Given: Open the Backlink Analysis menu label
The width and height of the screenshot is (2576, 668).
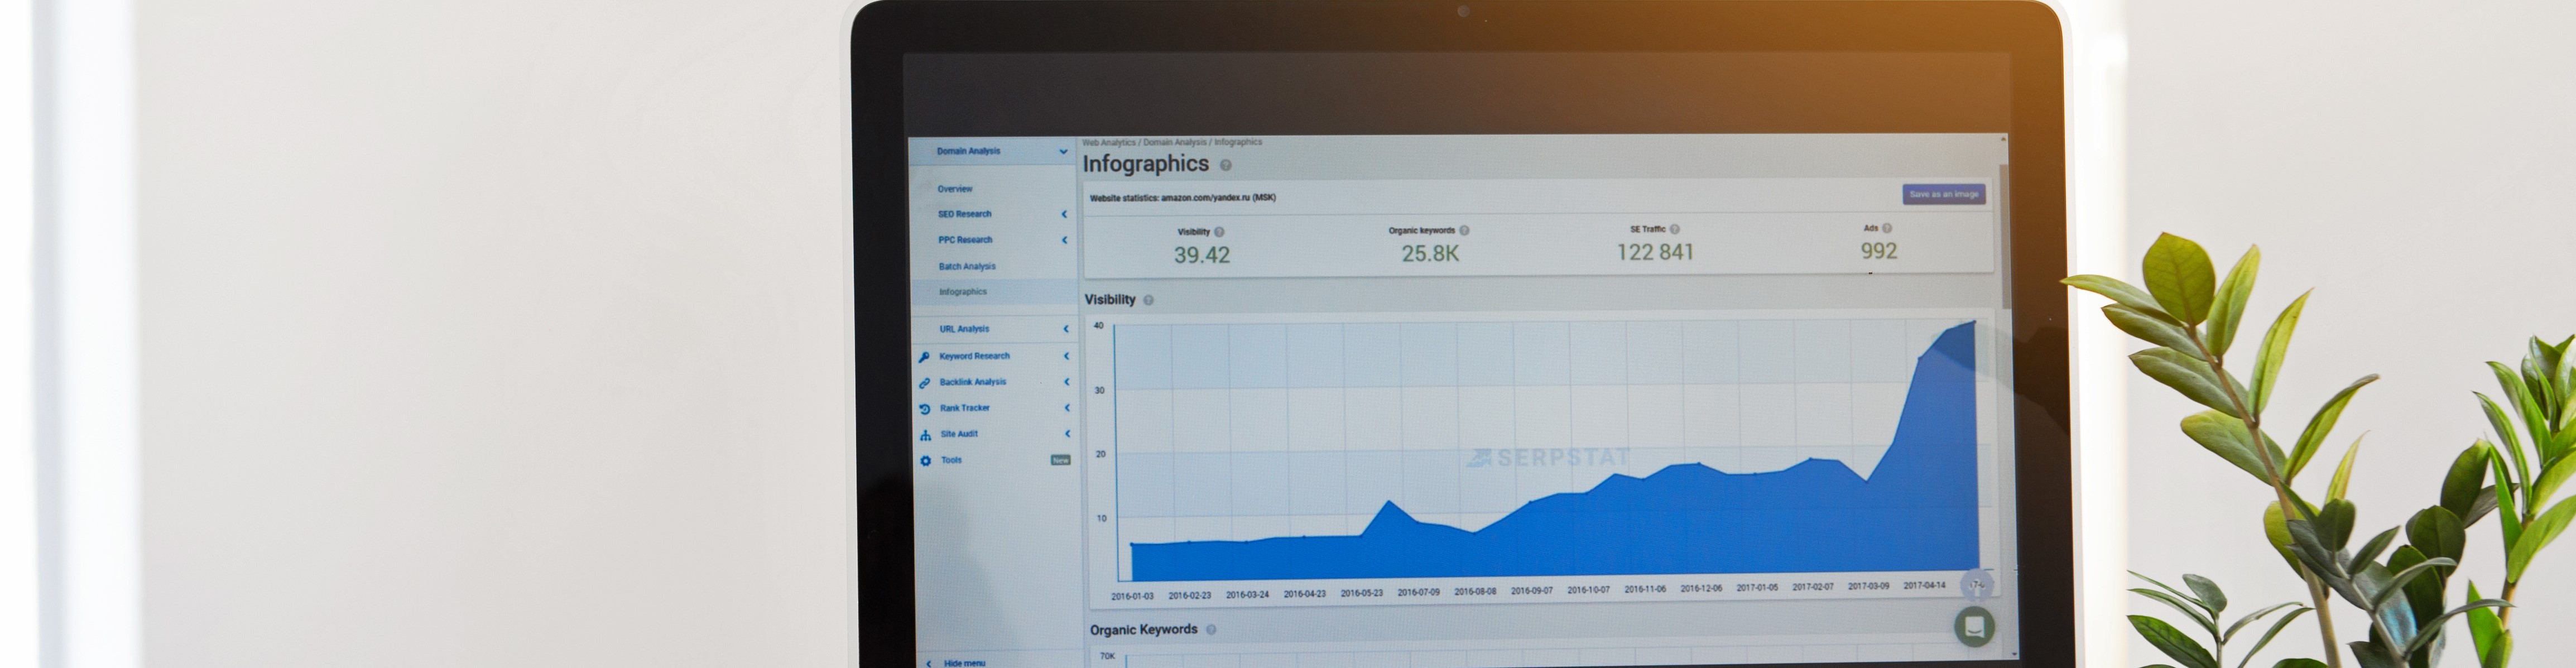Looking at the screenshot, I should coord(973,382).
